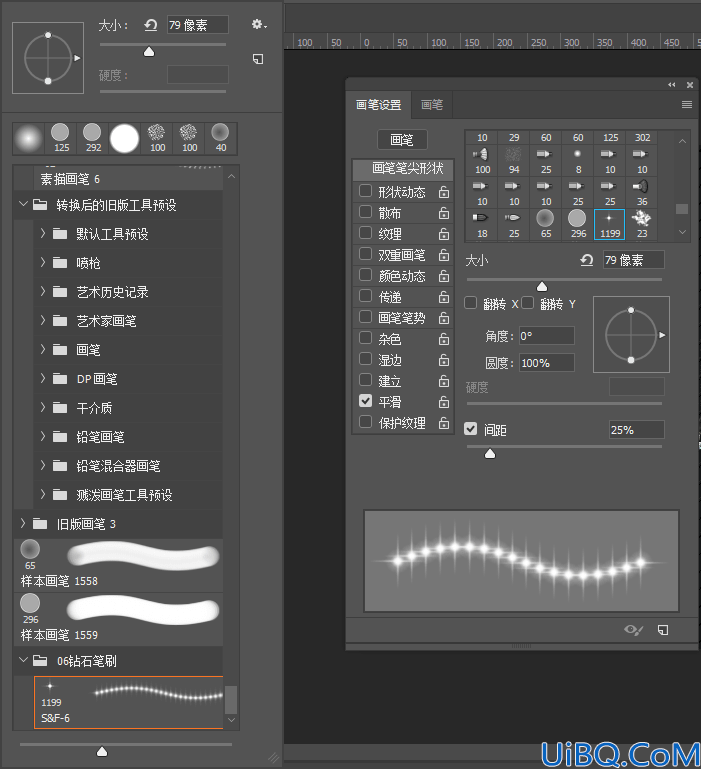Click the 间距 spacing slider handle
701x769 pixels.
click(x=490, y=454)
